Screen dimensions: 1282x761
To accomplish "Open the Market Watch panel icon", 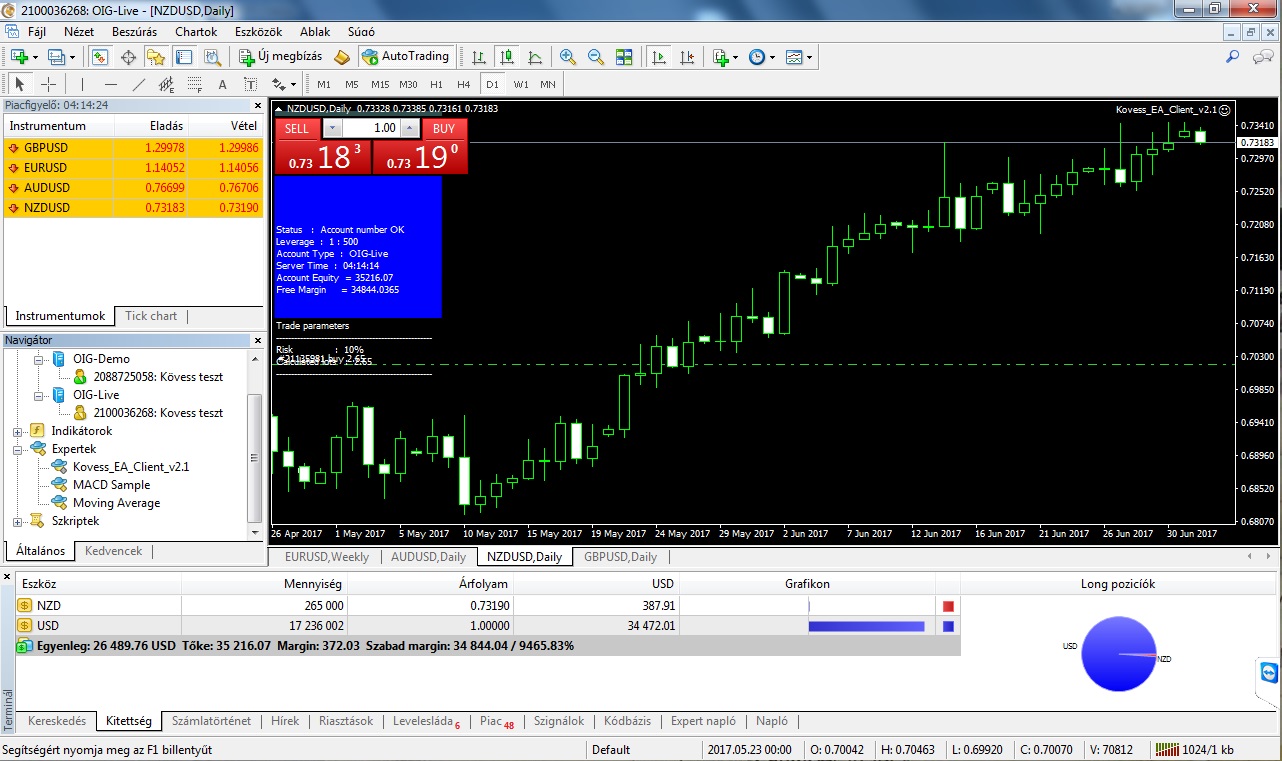I will click(100, 57).
